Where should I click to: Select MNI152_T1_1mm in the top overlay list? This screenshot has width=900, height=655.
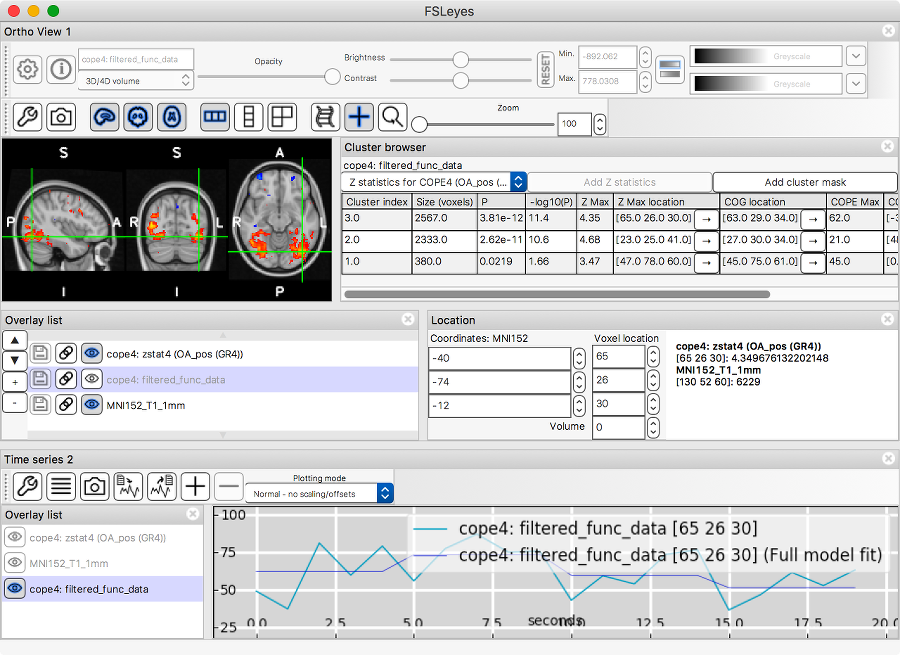(146, 405)
